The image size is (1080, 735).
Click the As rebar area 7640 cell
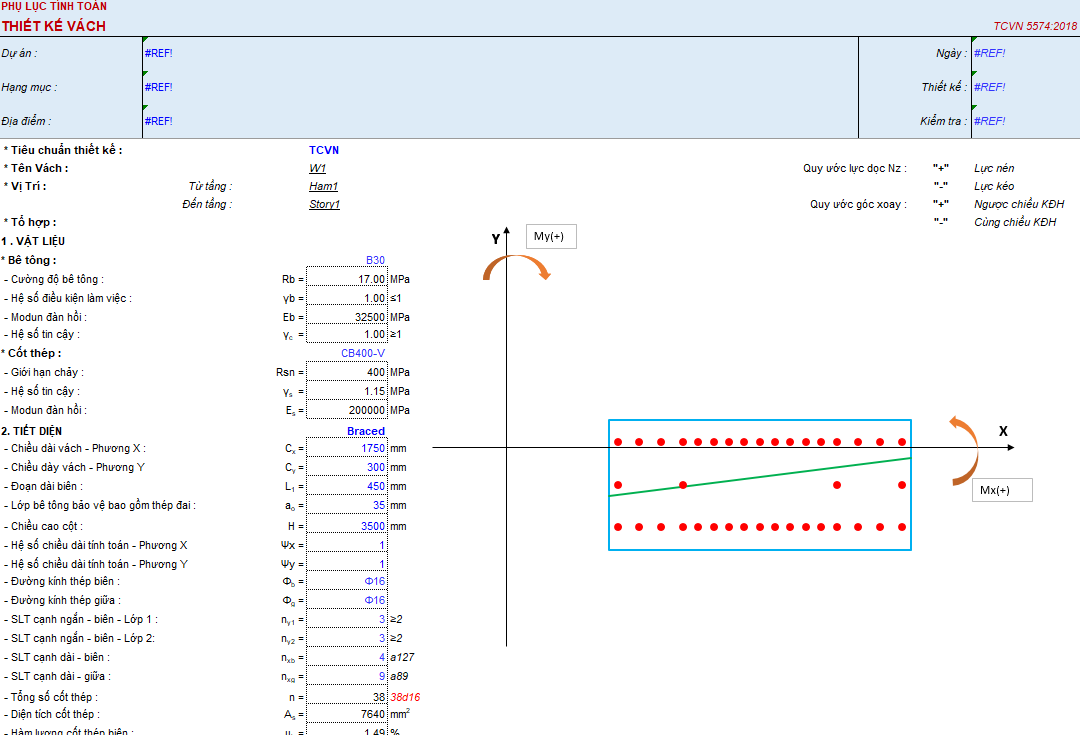[x=346, y=714]
